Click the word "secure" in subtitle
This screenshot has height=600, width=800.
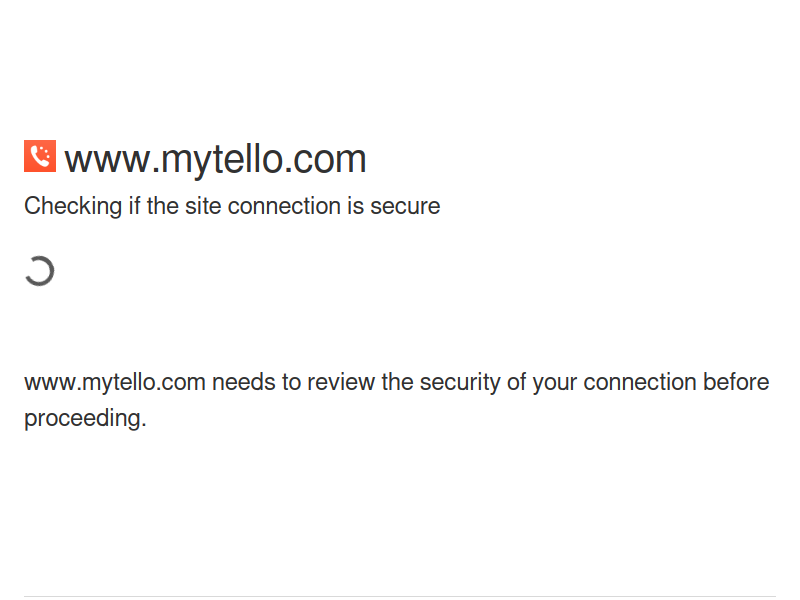[405, 207]
